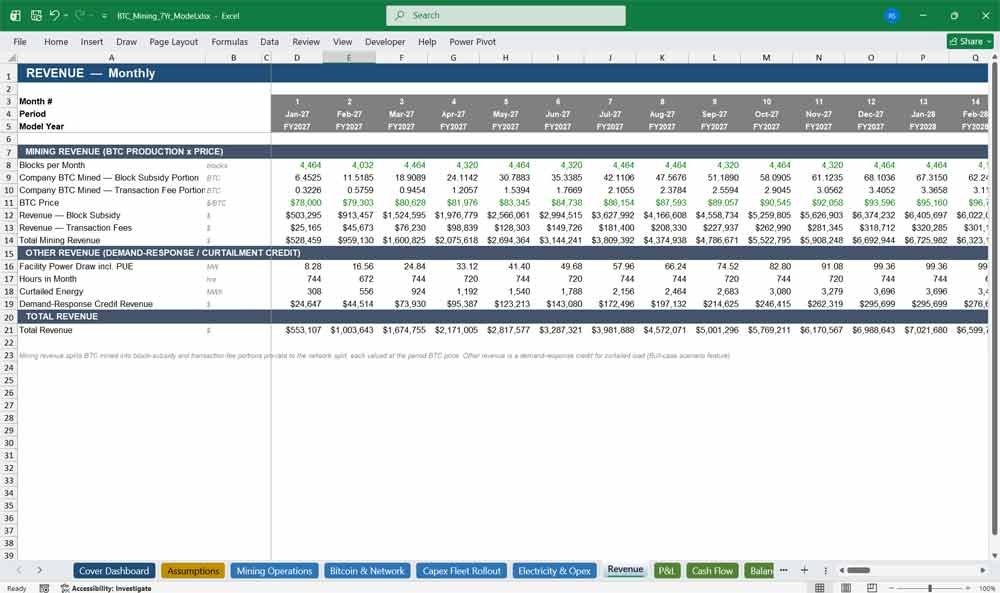This screenshot has width=1000, height=593.
Task: Open the Review ribbon tab
Action: pos(306,41)
